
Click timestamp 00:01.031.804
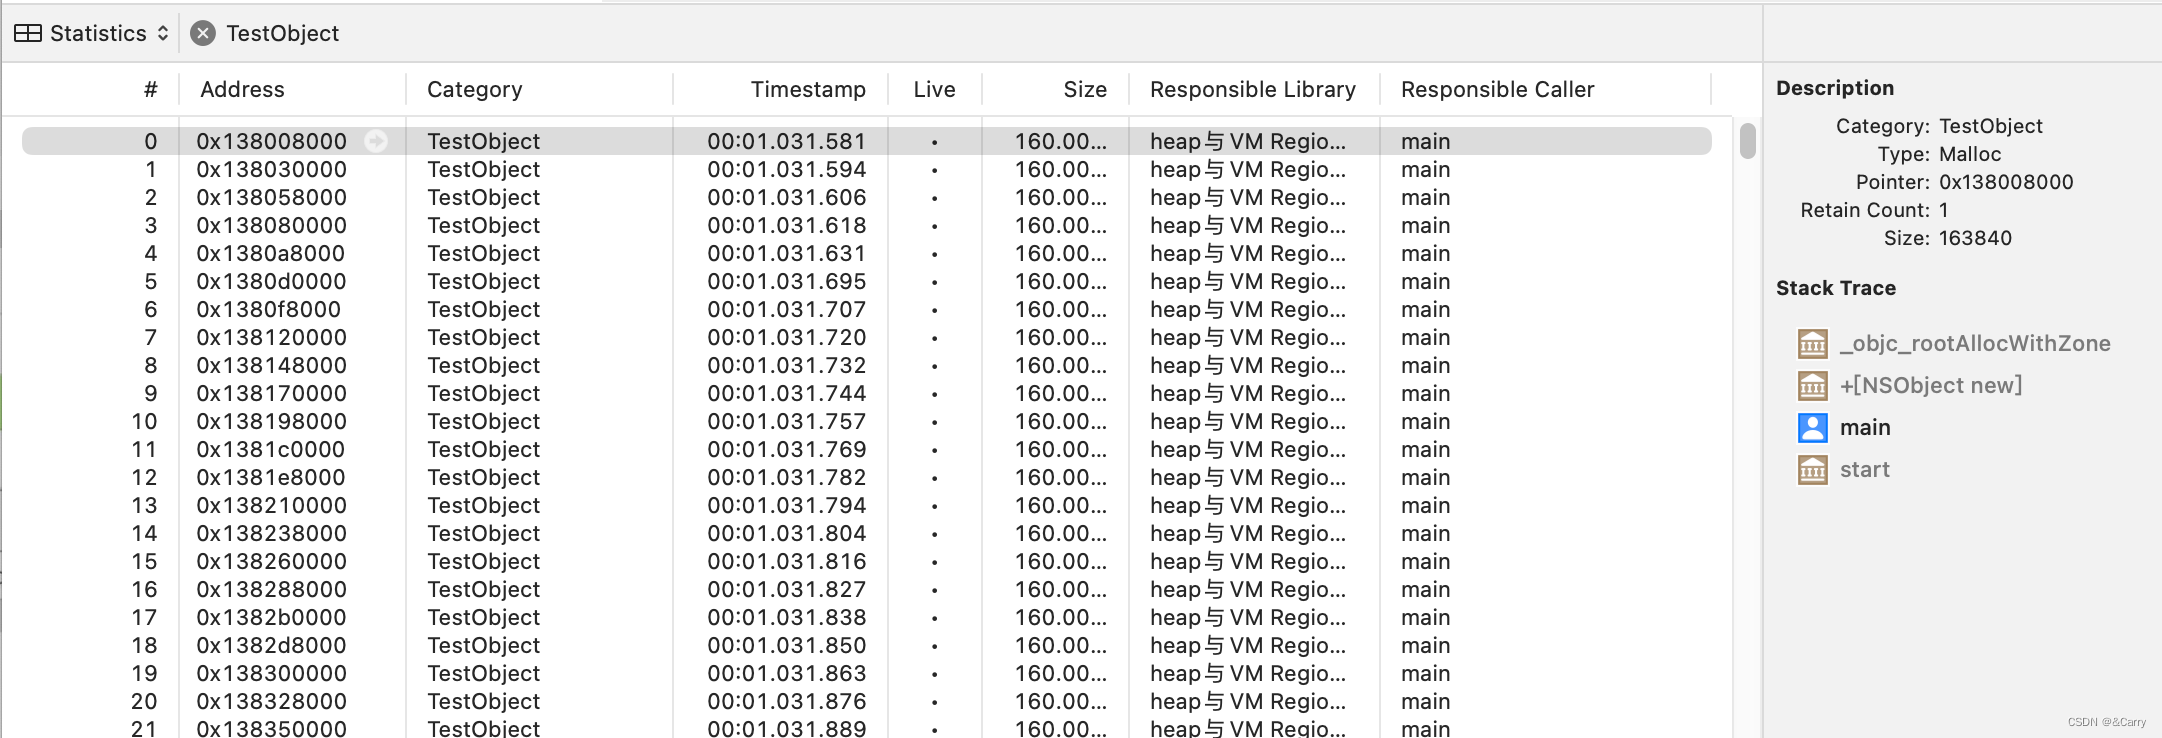coord(786,533)
